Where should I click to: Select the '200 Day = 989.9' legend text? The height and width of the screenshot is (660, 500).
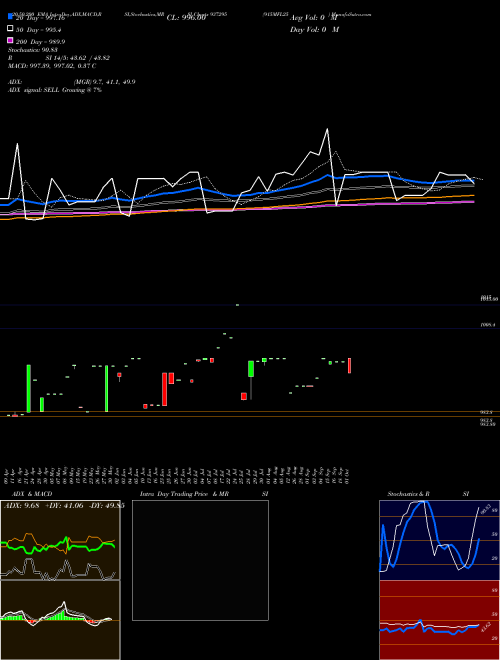coord(40,42)
